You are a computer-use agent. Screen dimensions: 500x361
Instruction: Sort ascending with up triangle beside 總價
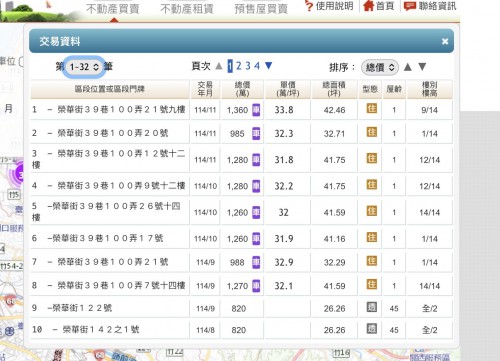point(407,67)
